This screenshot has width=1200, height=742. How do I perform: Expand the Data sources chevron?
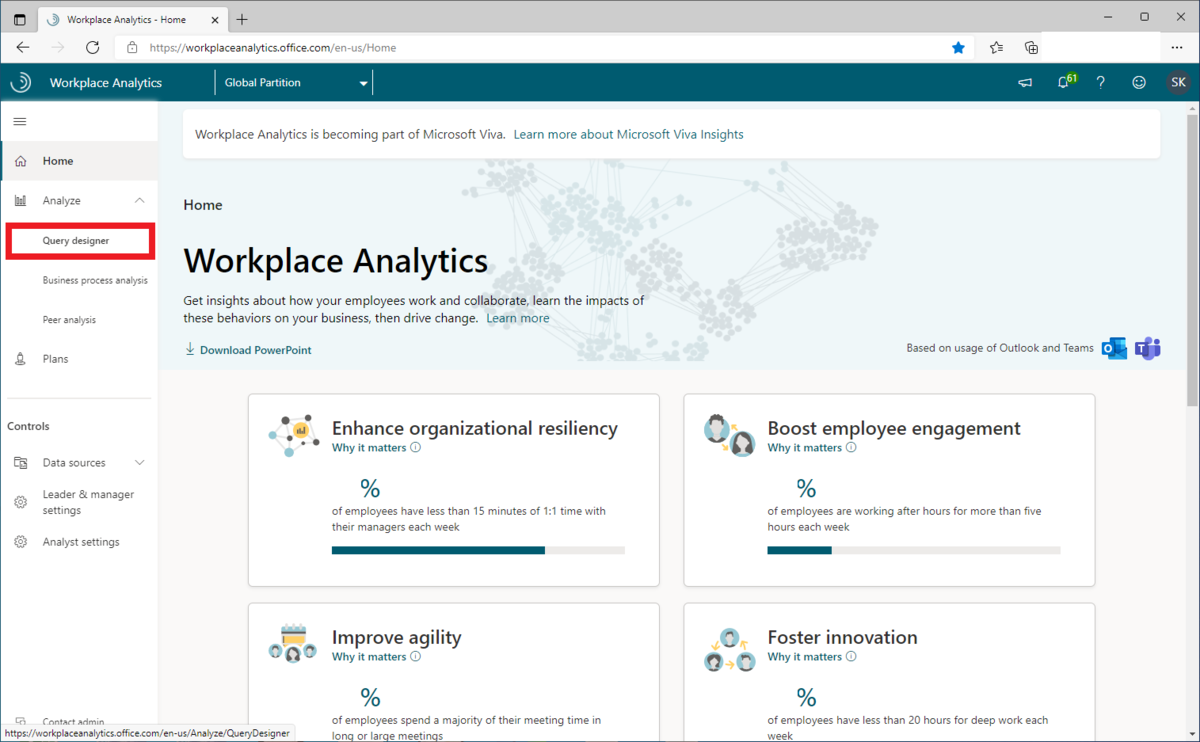(139, 463)
